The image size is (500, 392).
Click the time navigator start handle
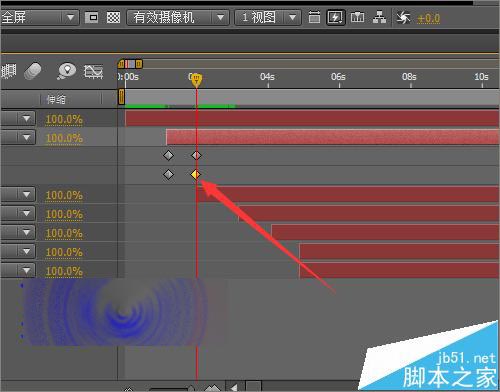pos(121,64)
